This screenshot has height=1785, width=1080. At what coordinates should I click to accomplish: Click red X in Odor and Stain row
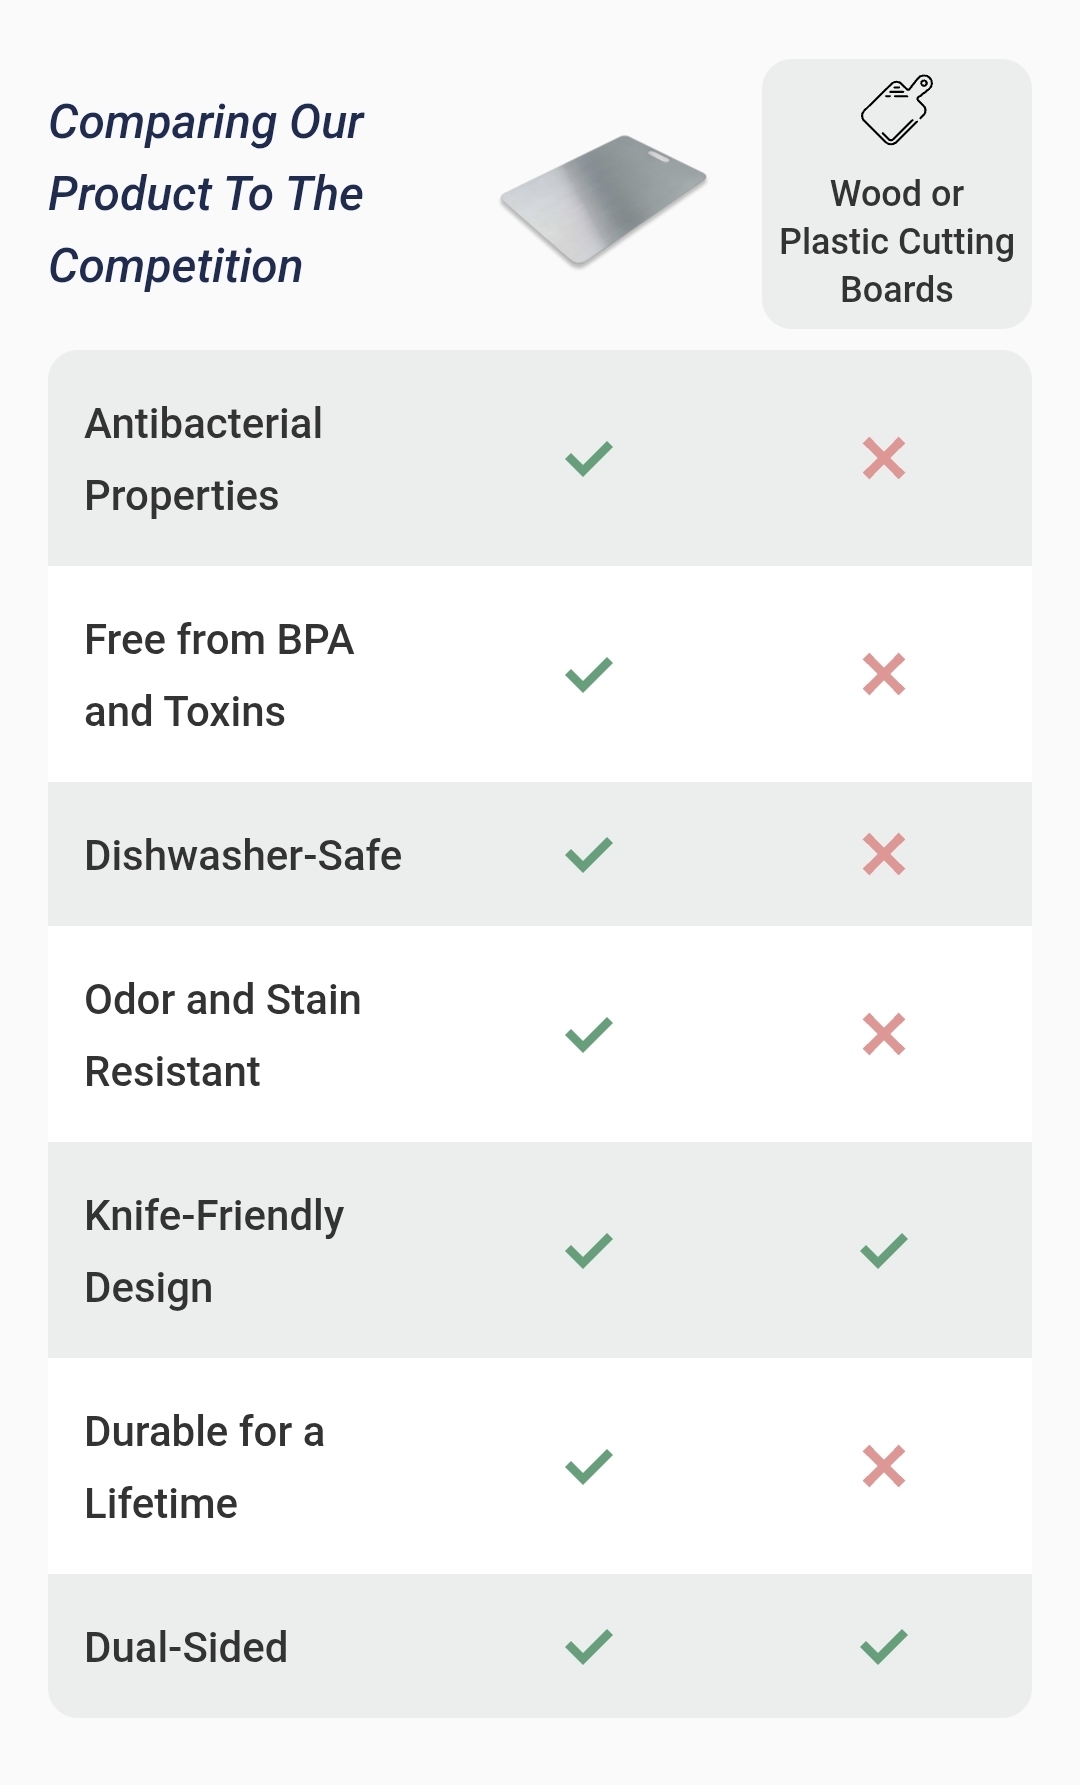(884, 1034)
